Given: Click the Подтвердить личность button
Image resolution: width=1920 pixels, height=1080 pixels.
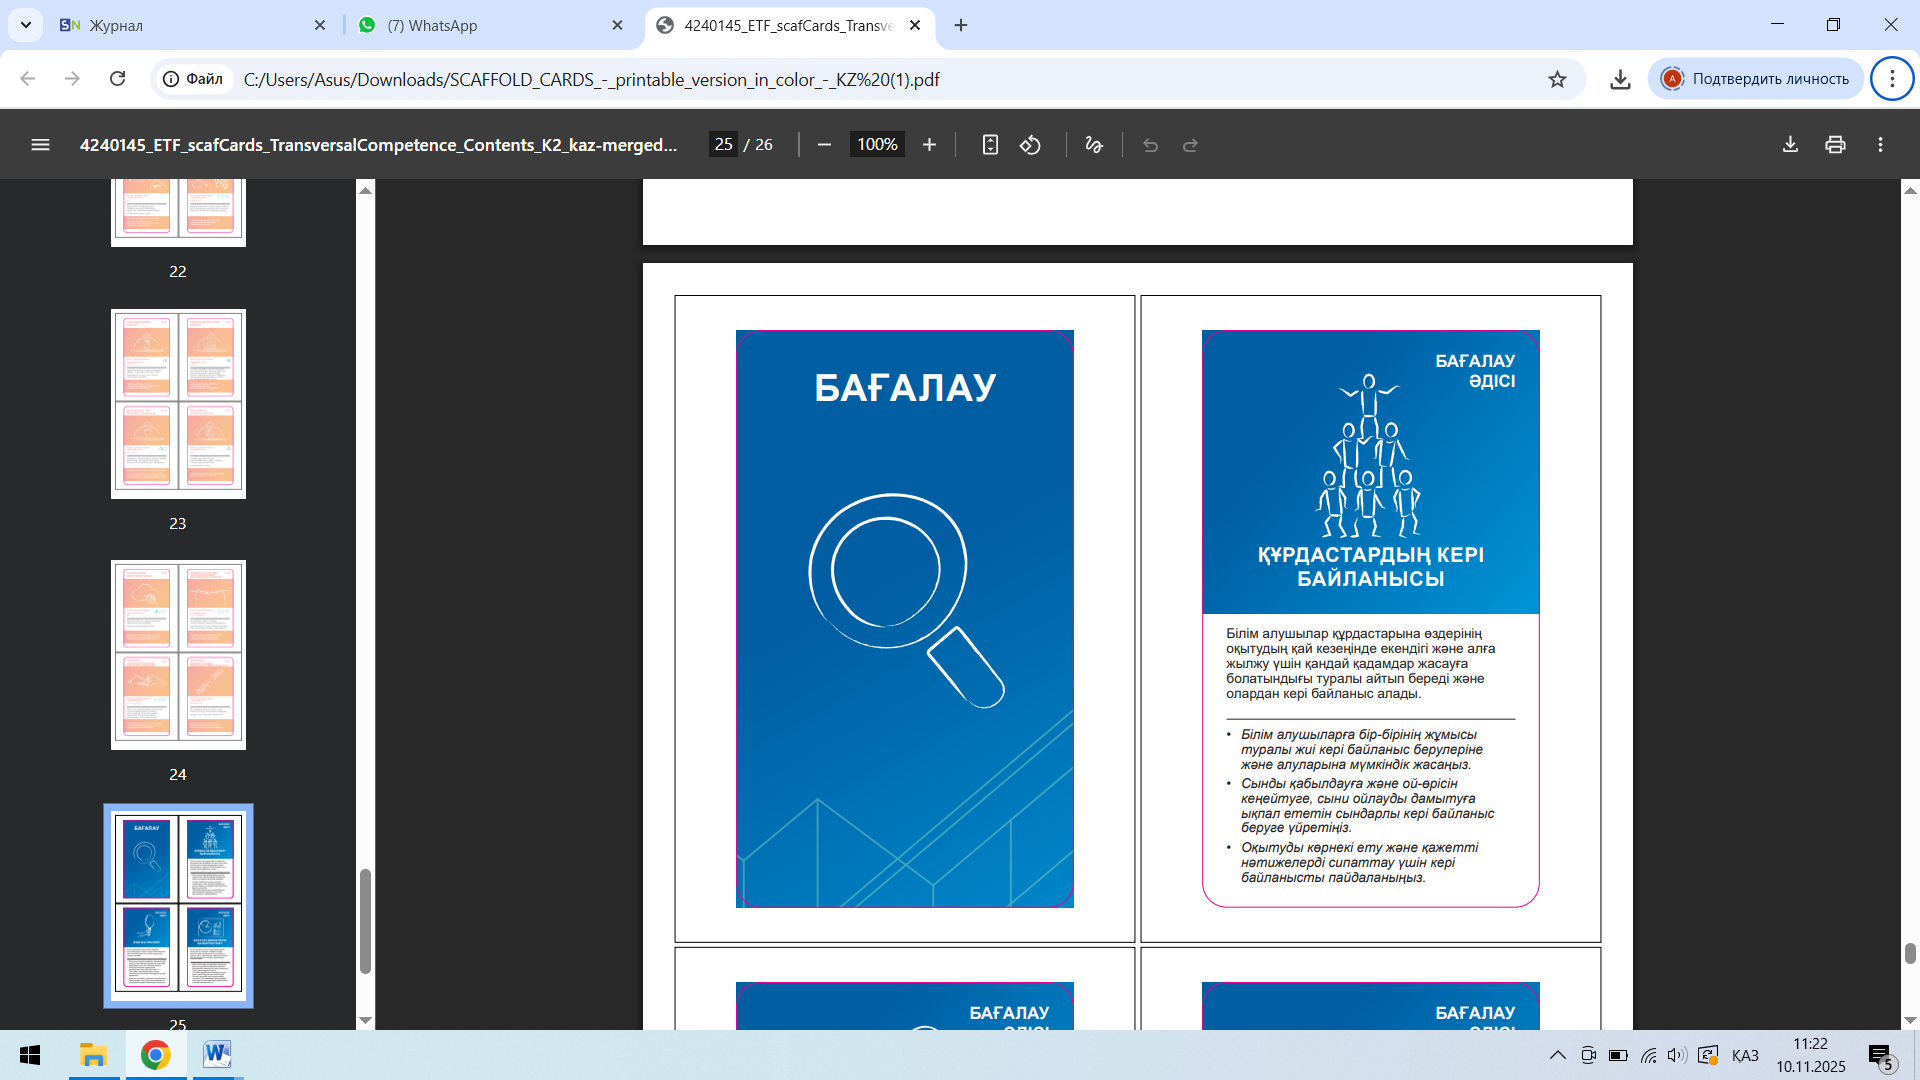Looking at the screenshot, I should (x=1757, y=79).
